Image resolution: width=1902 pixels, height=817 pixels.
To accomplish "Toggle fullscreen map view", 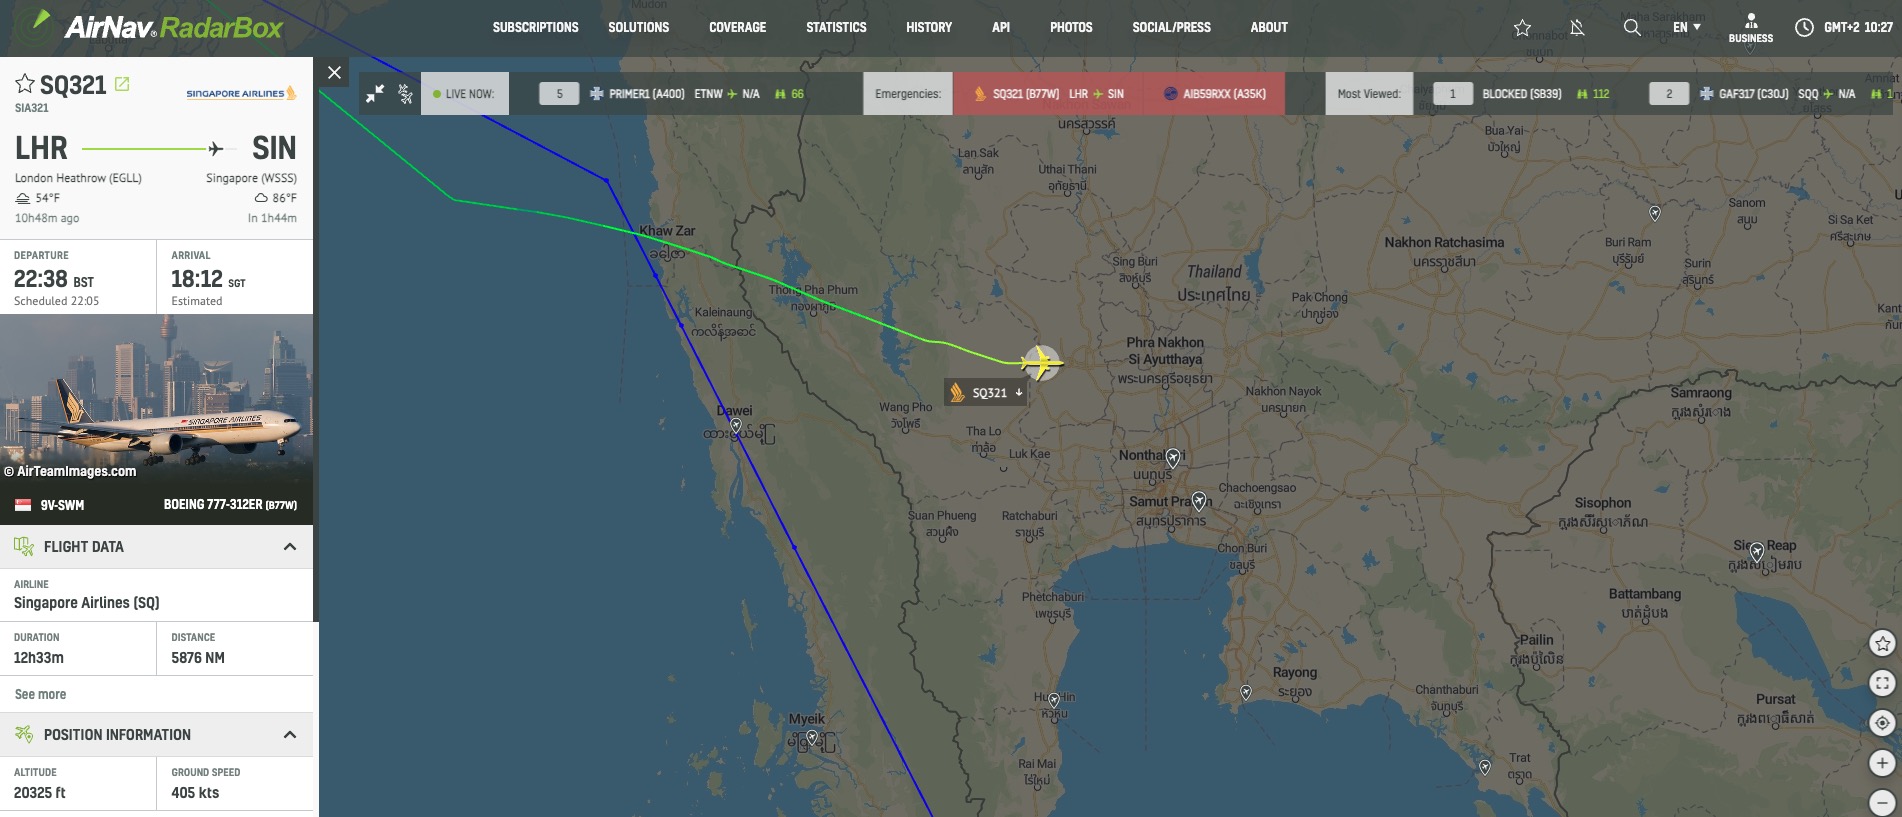I will tap(1882, 683).
